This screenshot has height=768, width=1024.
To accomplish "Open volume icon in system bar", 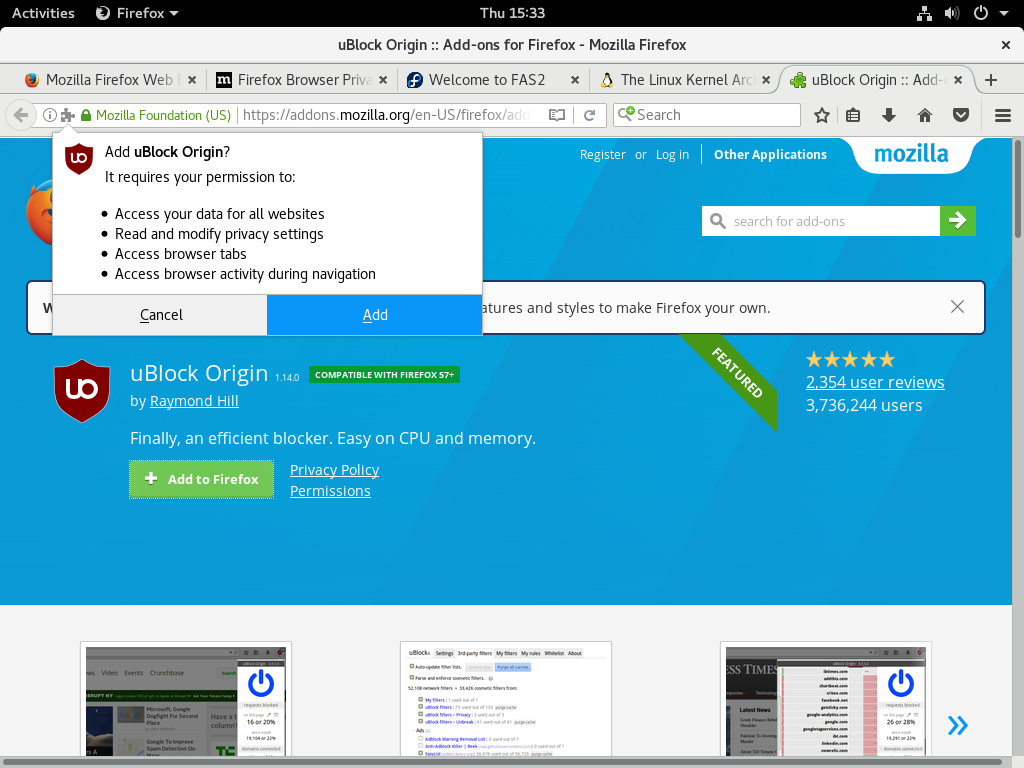I will click(952, 13).
